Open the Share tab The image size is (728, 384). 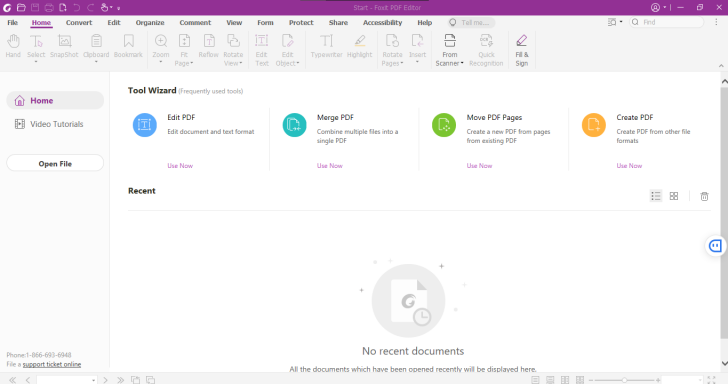click(338, 22)
